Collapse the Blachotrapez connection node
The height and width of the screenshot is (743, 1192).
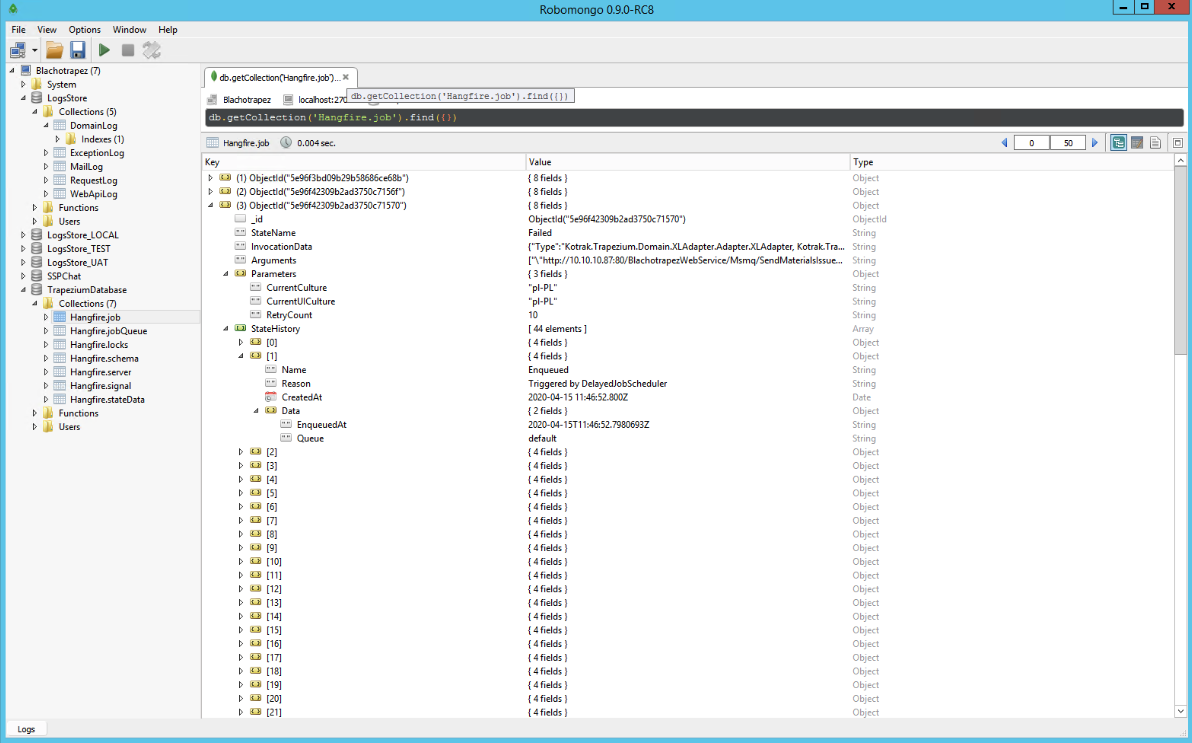[11, 71]
